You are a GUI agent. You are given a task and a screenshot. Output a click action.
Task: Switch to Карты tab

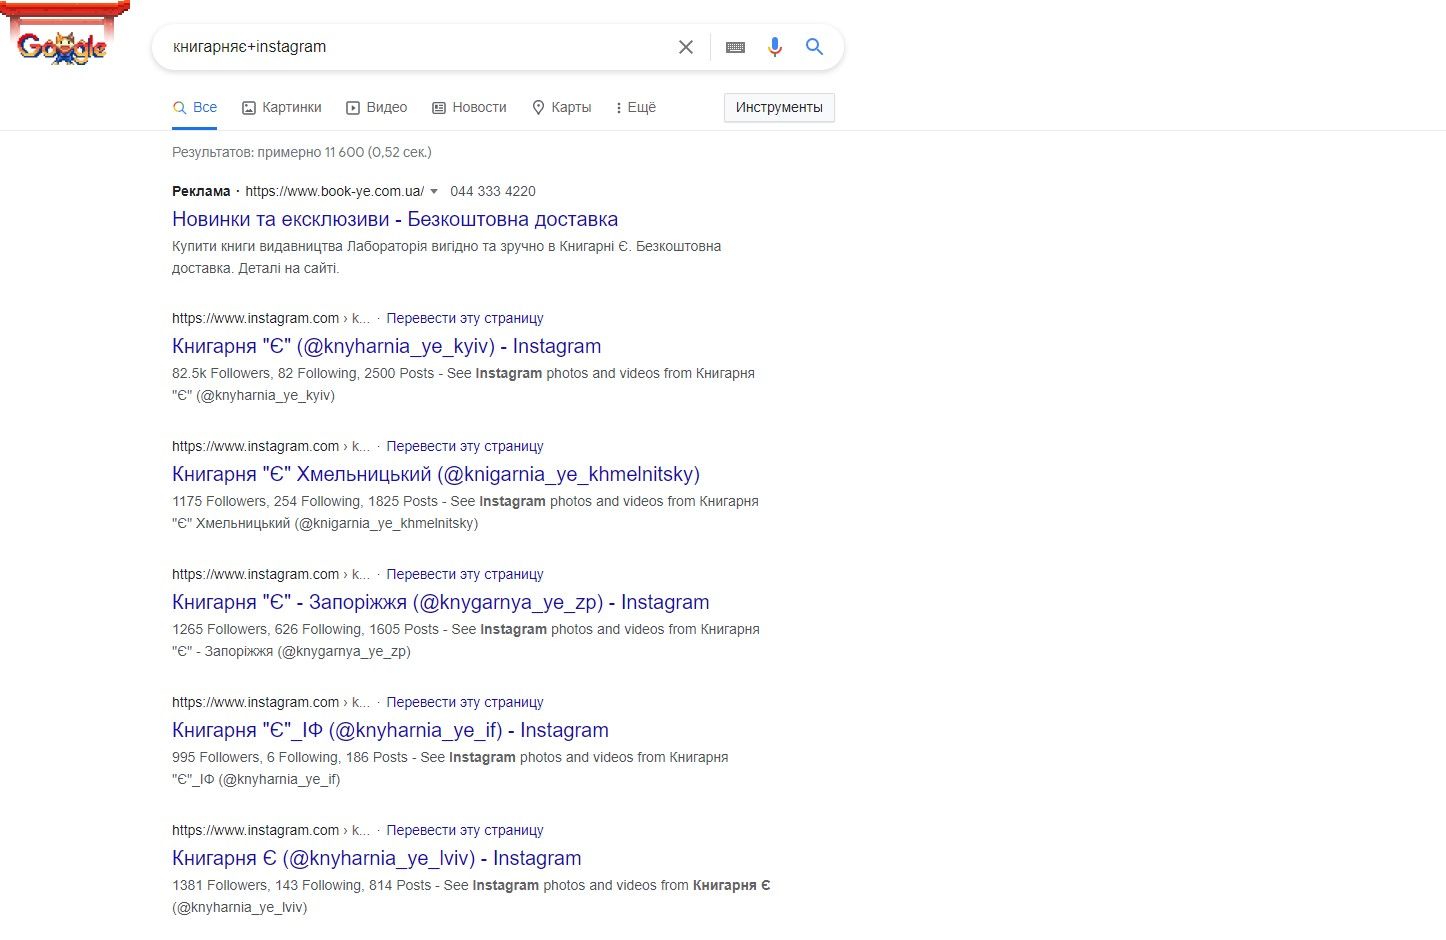coord(561,107)
